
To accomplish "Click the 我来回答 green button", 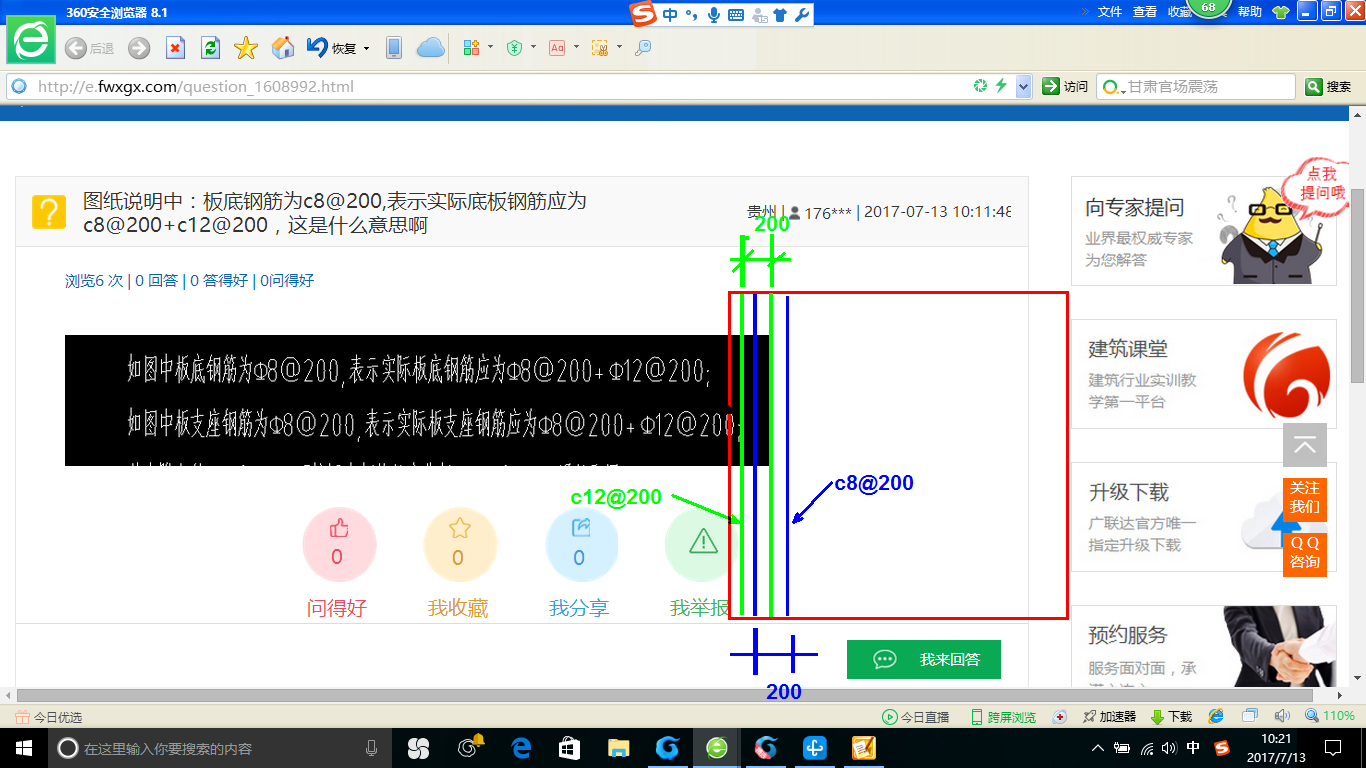I will point(924,659).
